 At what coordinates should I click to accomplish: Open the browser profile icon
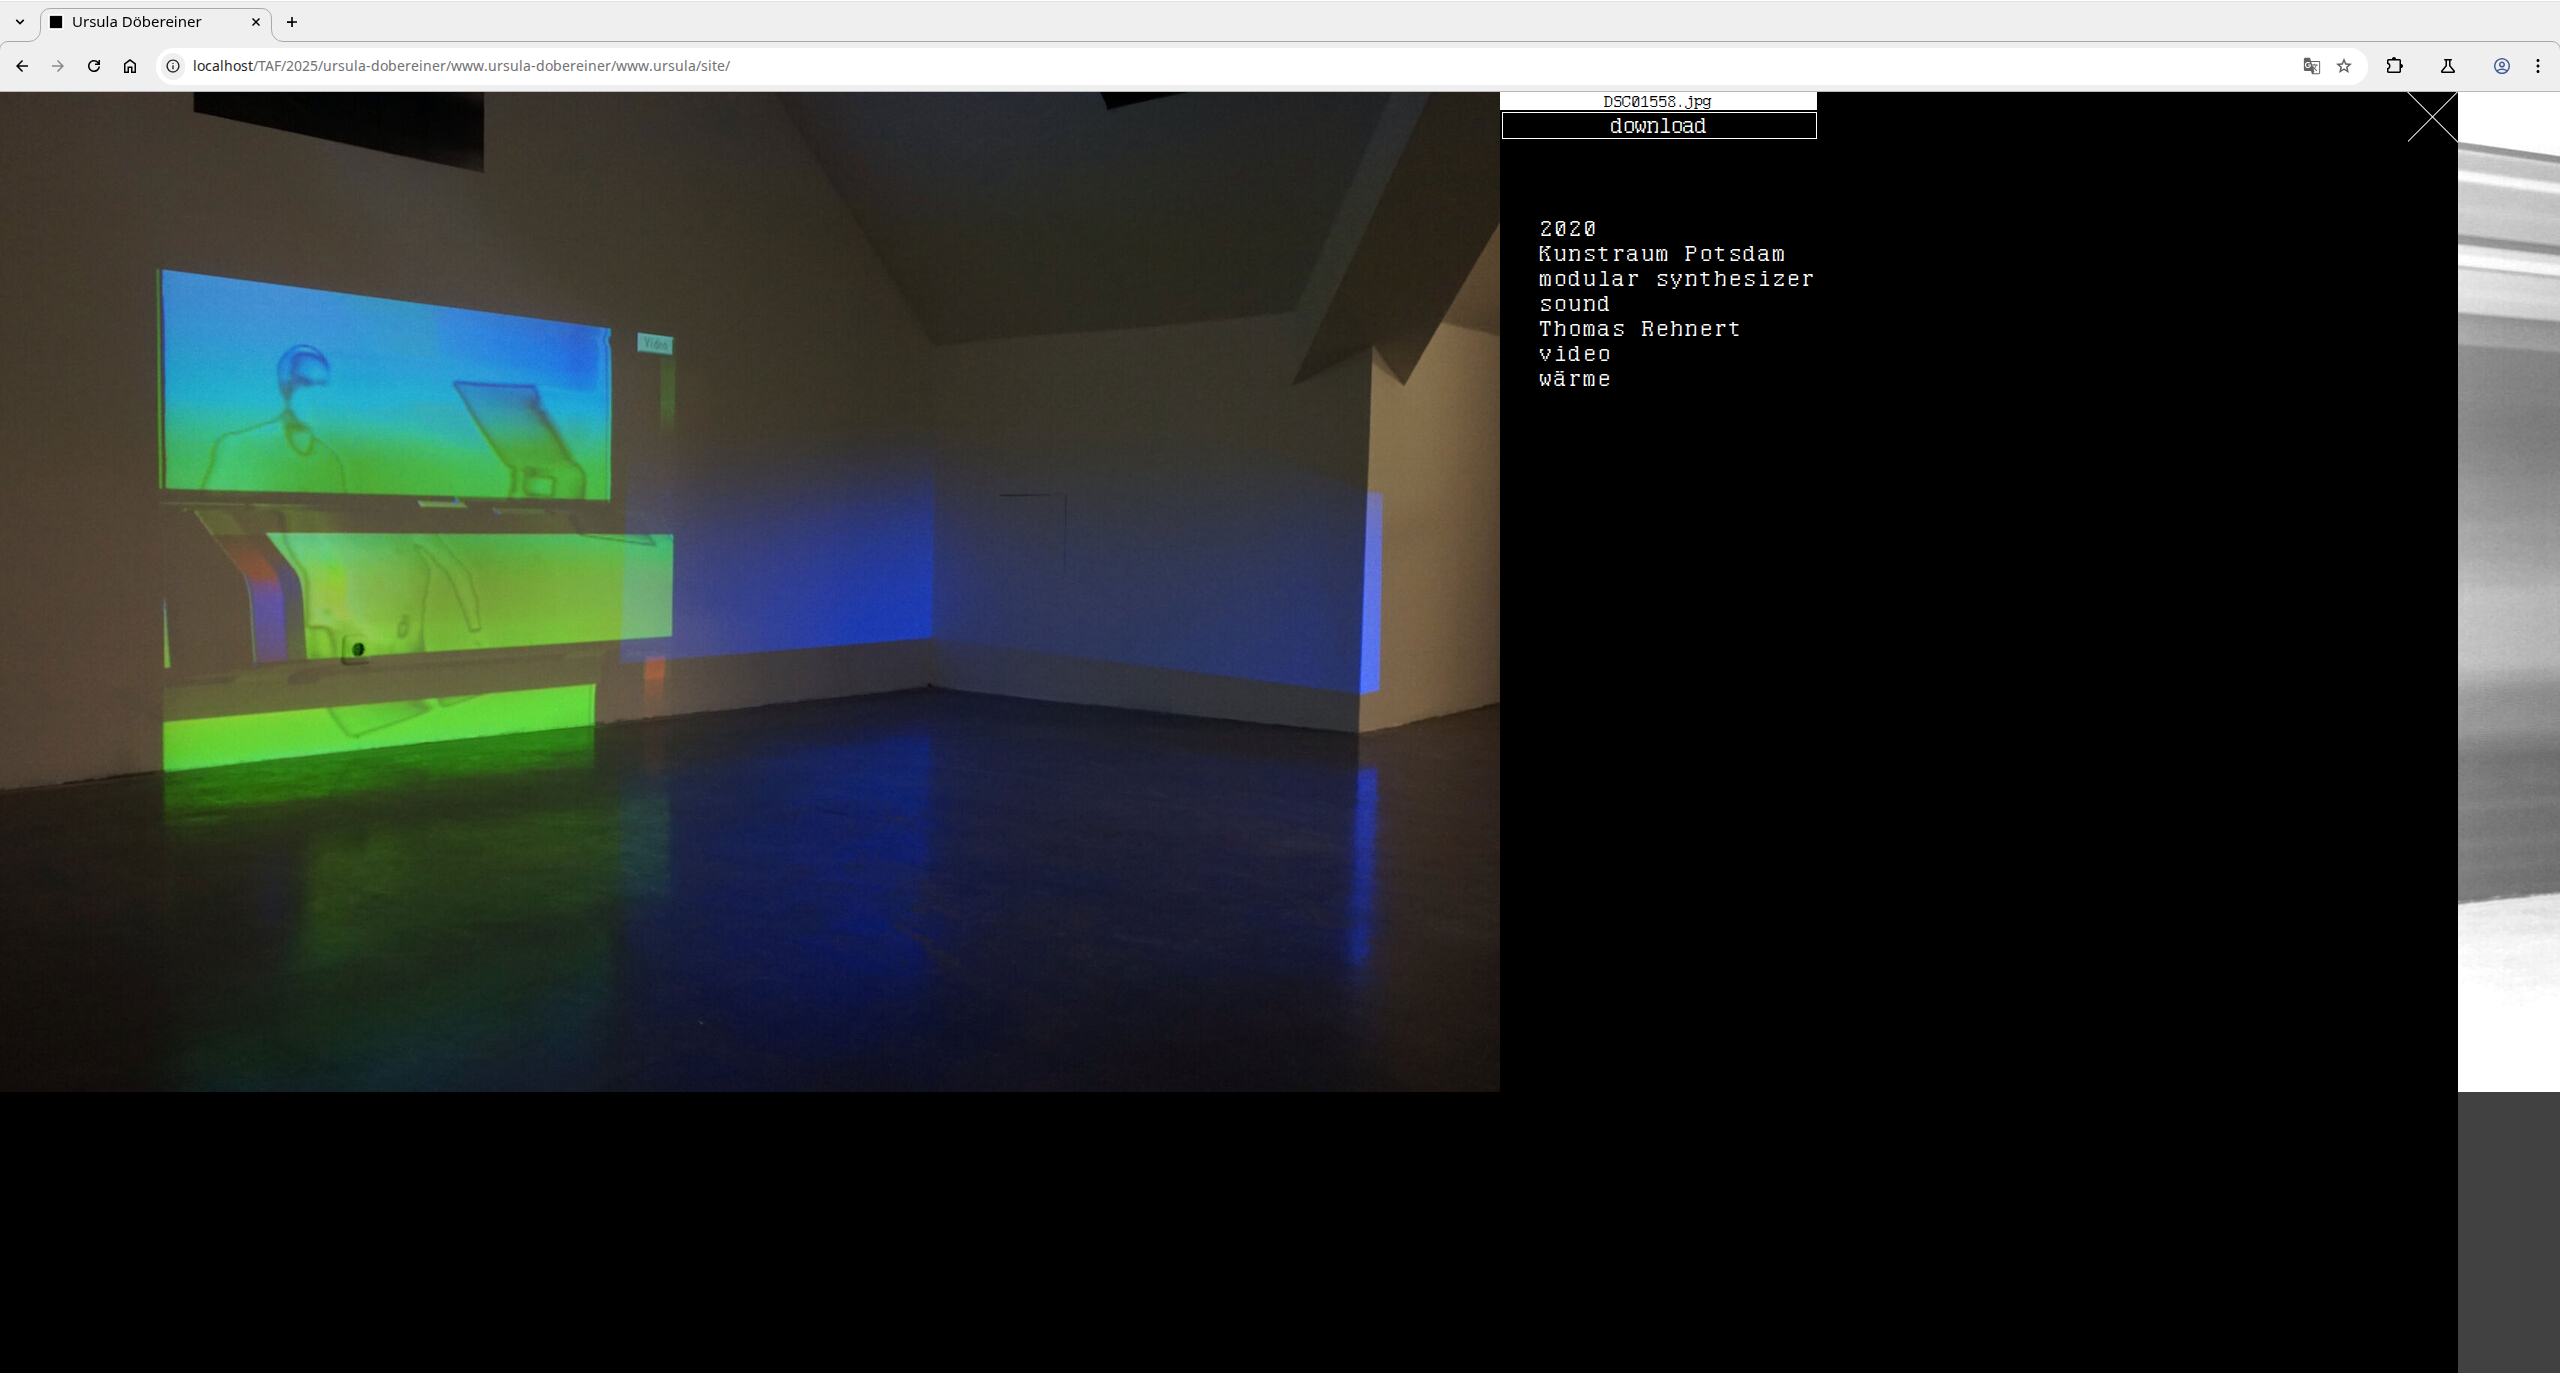coord(2501,66)
